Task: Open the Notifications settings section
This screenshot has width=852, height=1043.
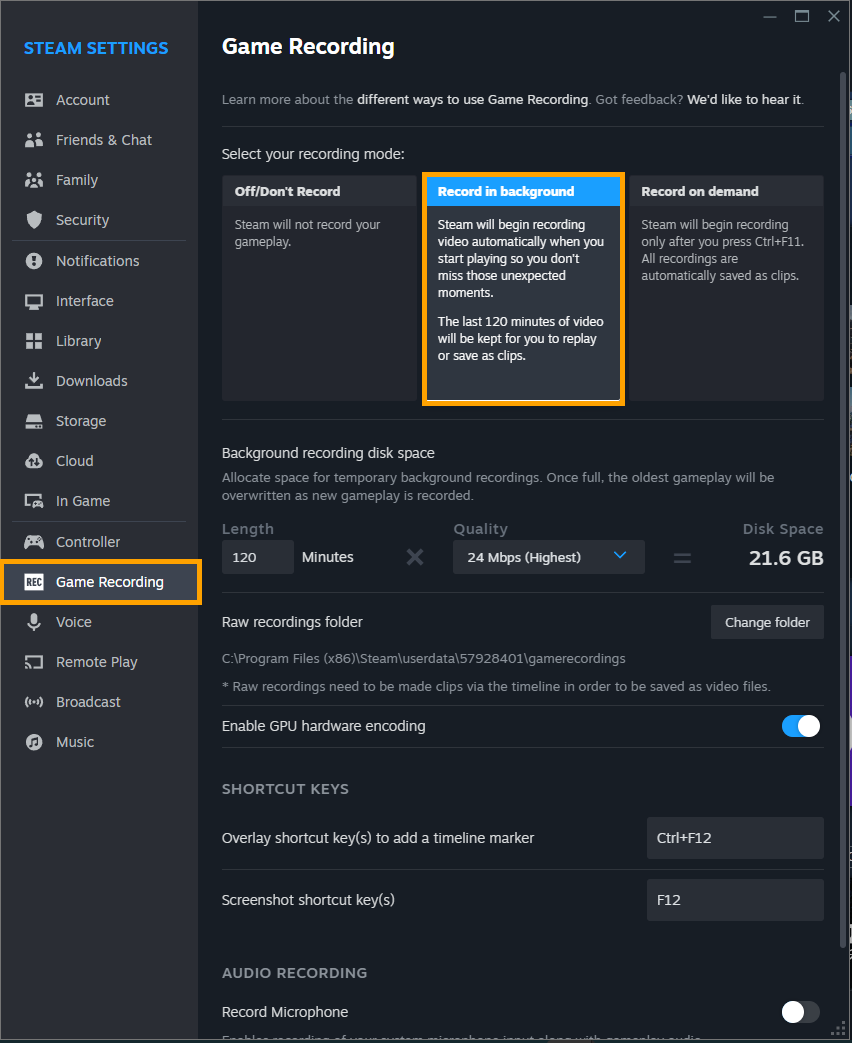Action: (x=99, y=261)
